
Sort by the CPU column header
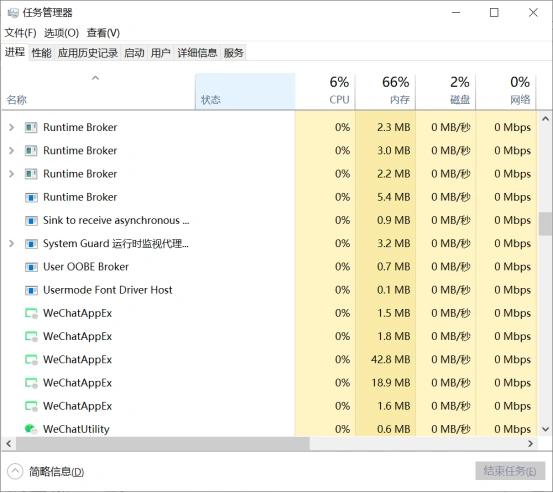[325, 91]
